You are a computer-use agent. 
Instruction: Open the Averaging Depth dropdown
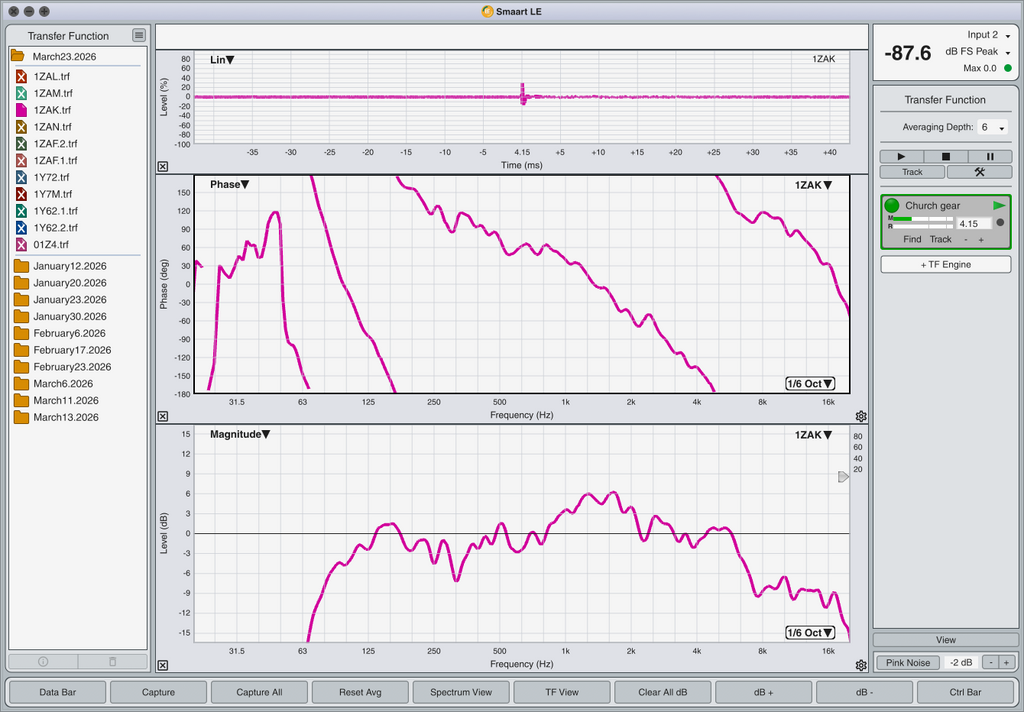coord(993,127)
